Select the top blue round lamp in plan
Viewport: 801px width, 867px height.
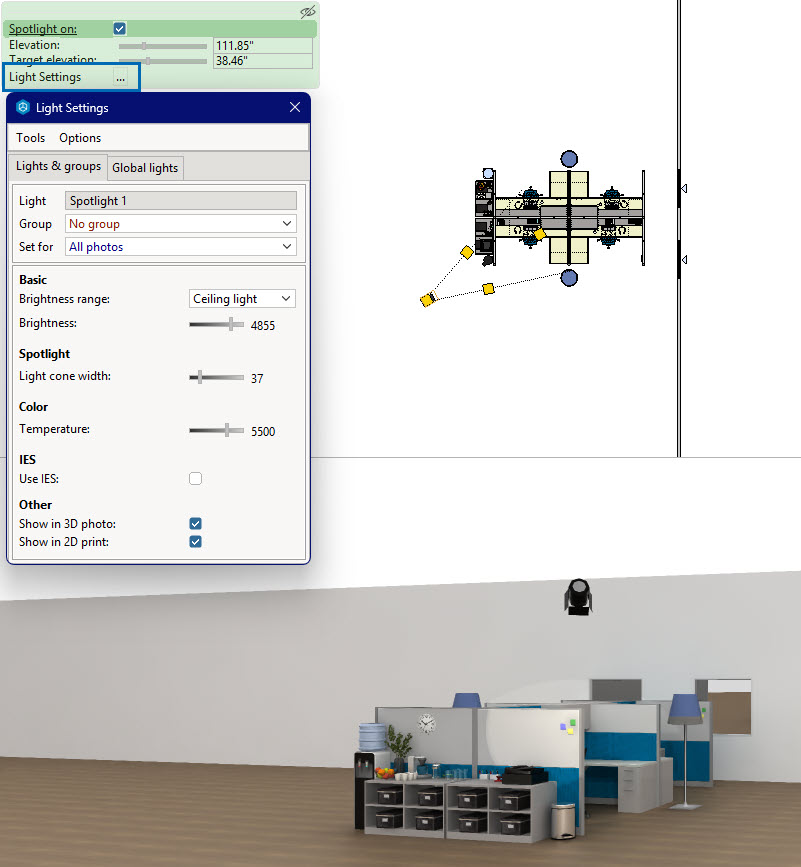point(569,159)
